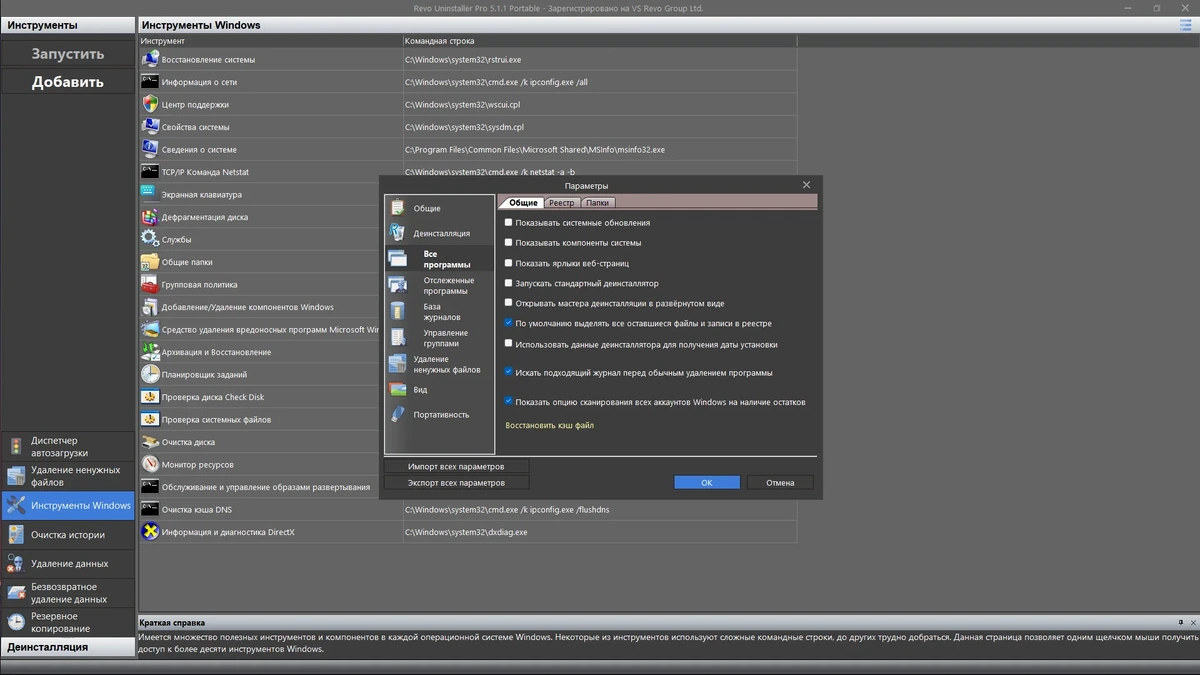Click the Отслеженные программы icon in Параметры
The width and height of the screenshot is (1200, 675).
click(398, 285)
